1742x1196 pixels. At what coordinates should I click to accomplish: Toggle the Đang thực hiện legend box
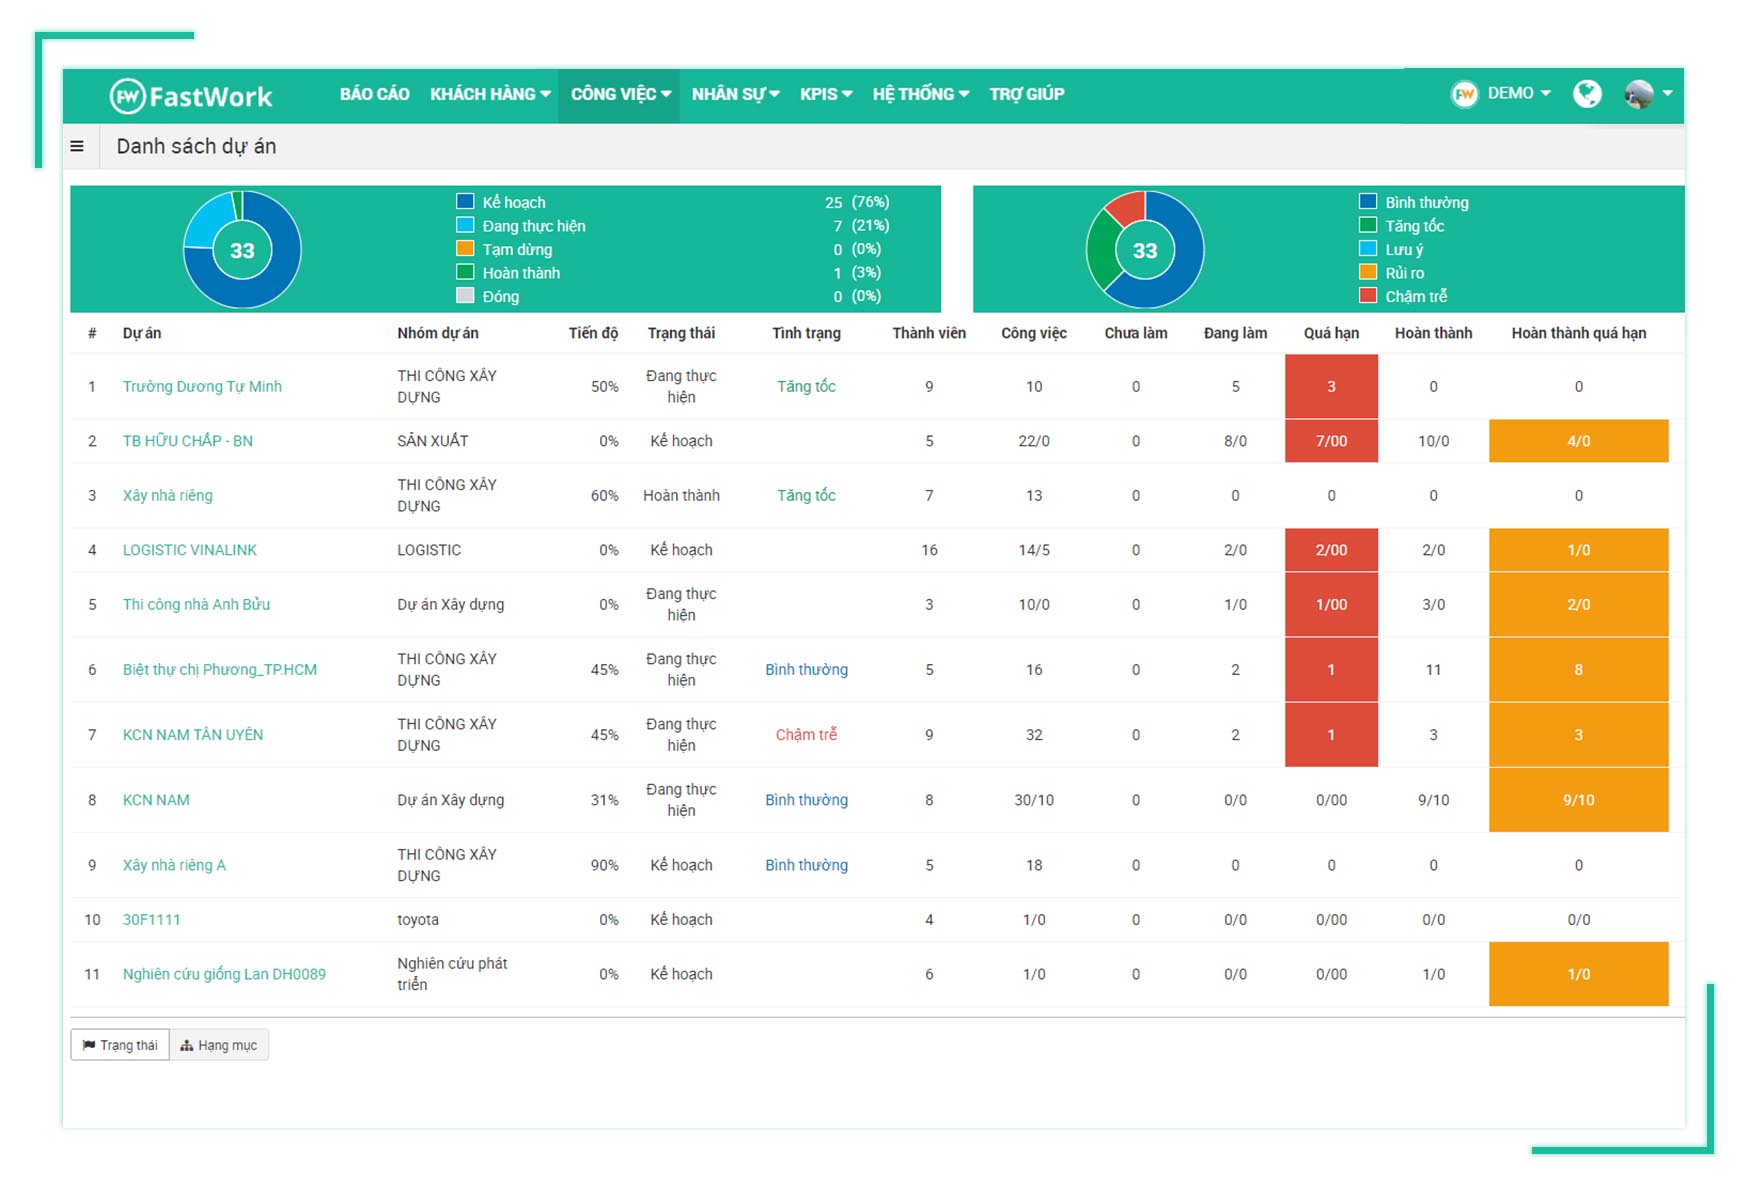[x=465, y=225]
